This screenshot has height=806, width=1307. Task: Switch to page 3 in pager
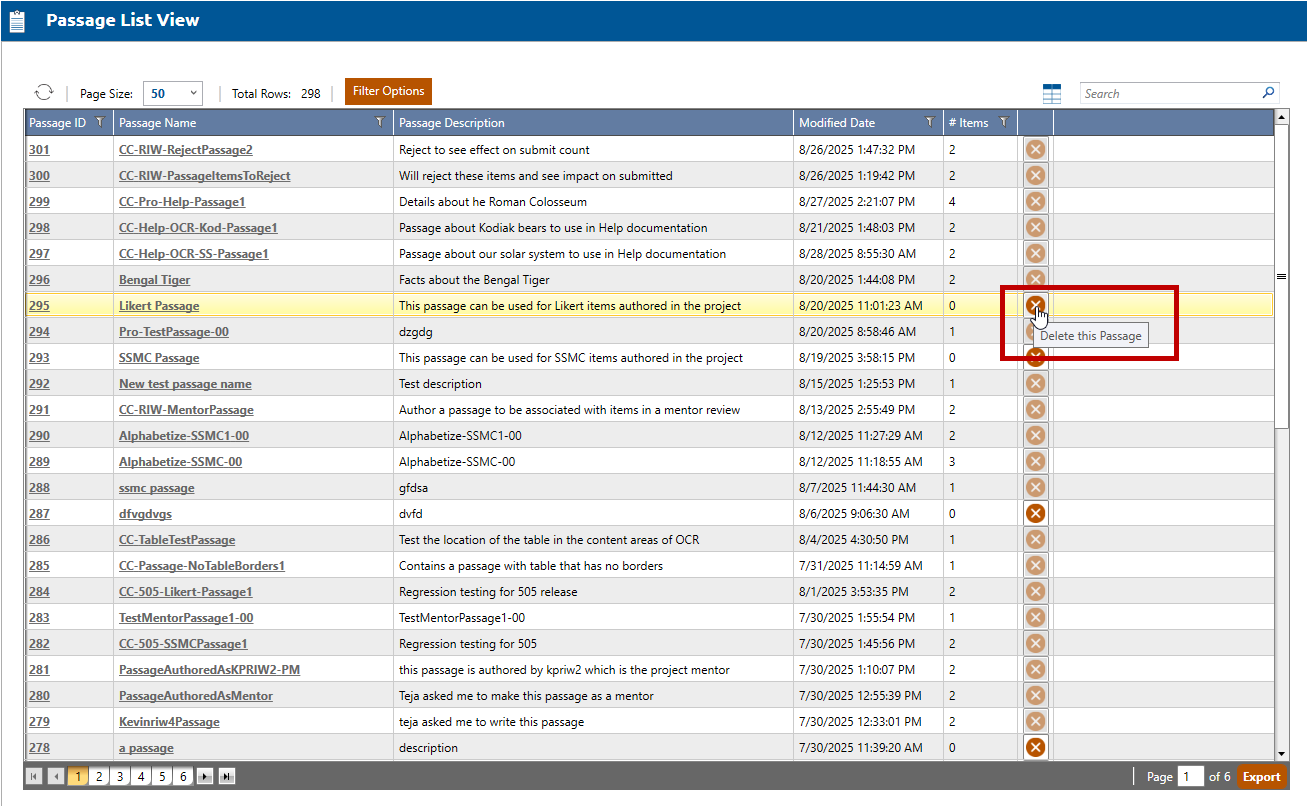coord(119,776)
